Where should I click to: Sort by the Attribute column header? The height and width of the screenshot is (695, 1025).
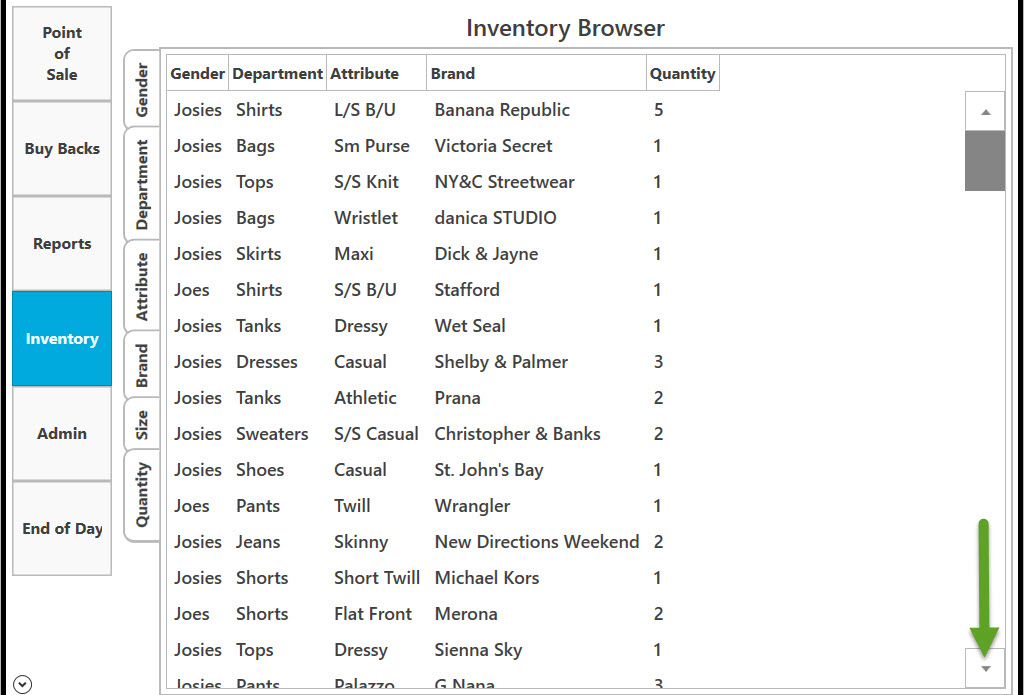click(x=377, y=73)
